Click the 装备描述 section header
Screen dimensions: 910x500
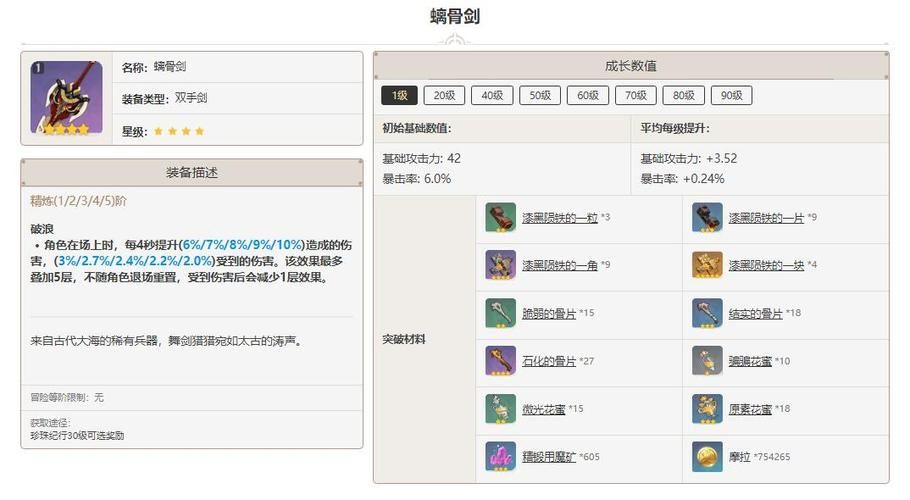click(x=191, y=173)
